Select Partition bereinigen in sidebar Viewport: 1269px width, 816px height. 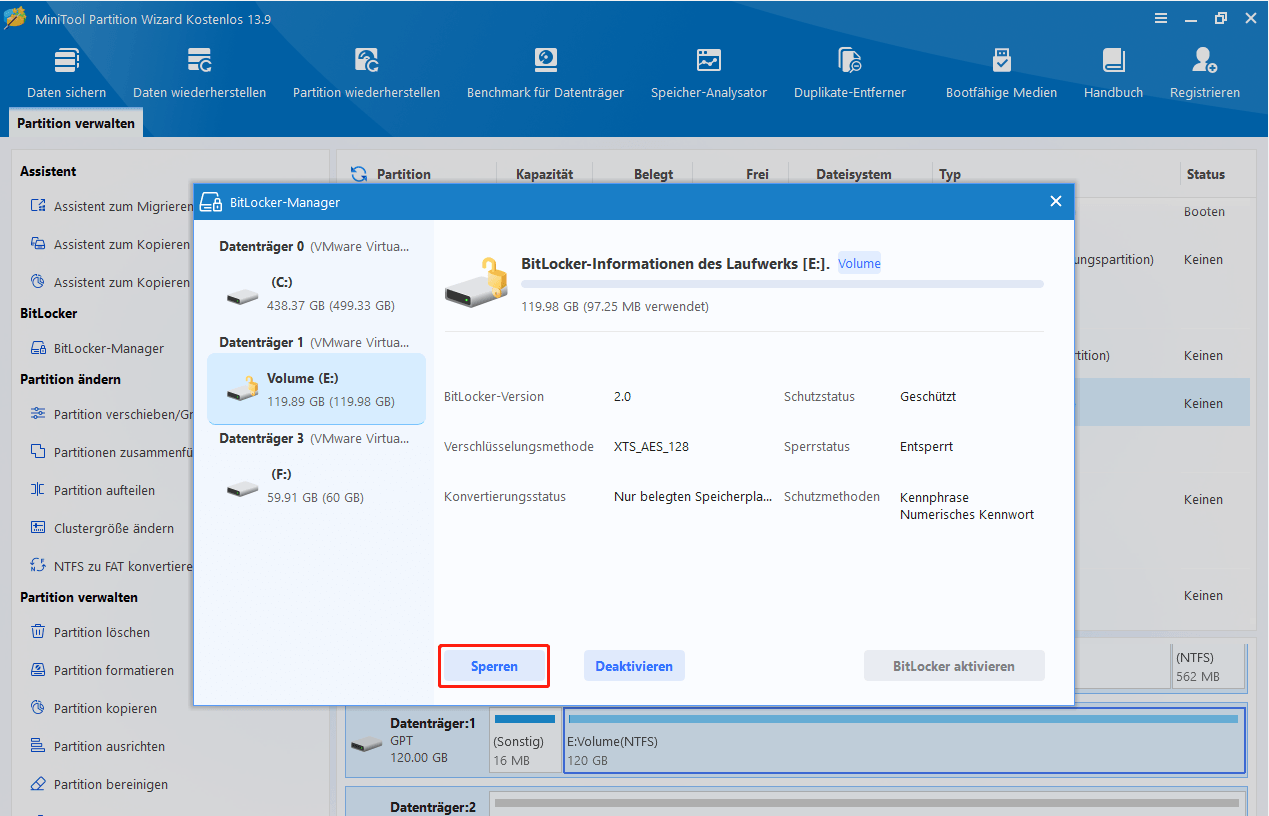pyautogui.click(x=99, y=784)
